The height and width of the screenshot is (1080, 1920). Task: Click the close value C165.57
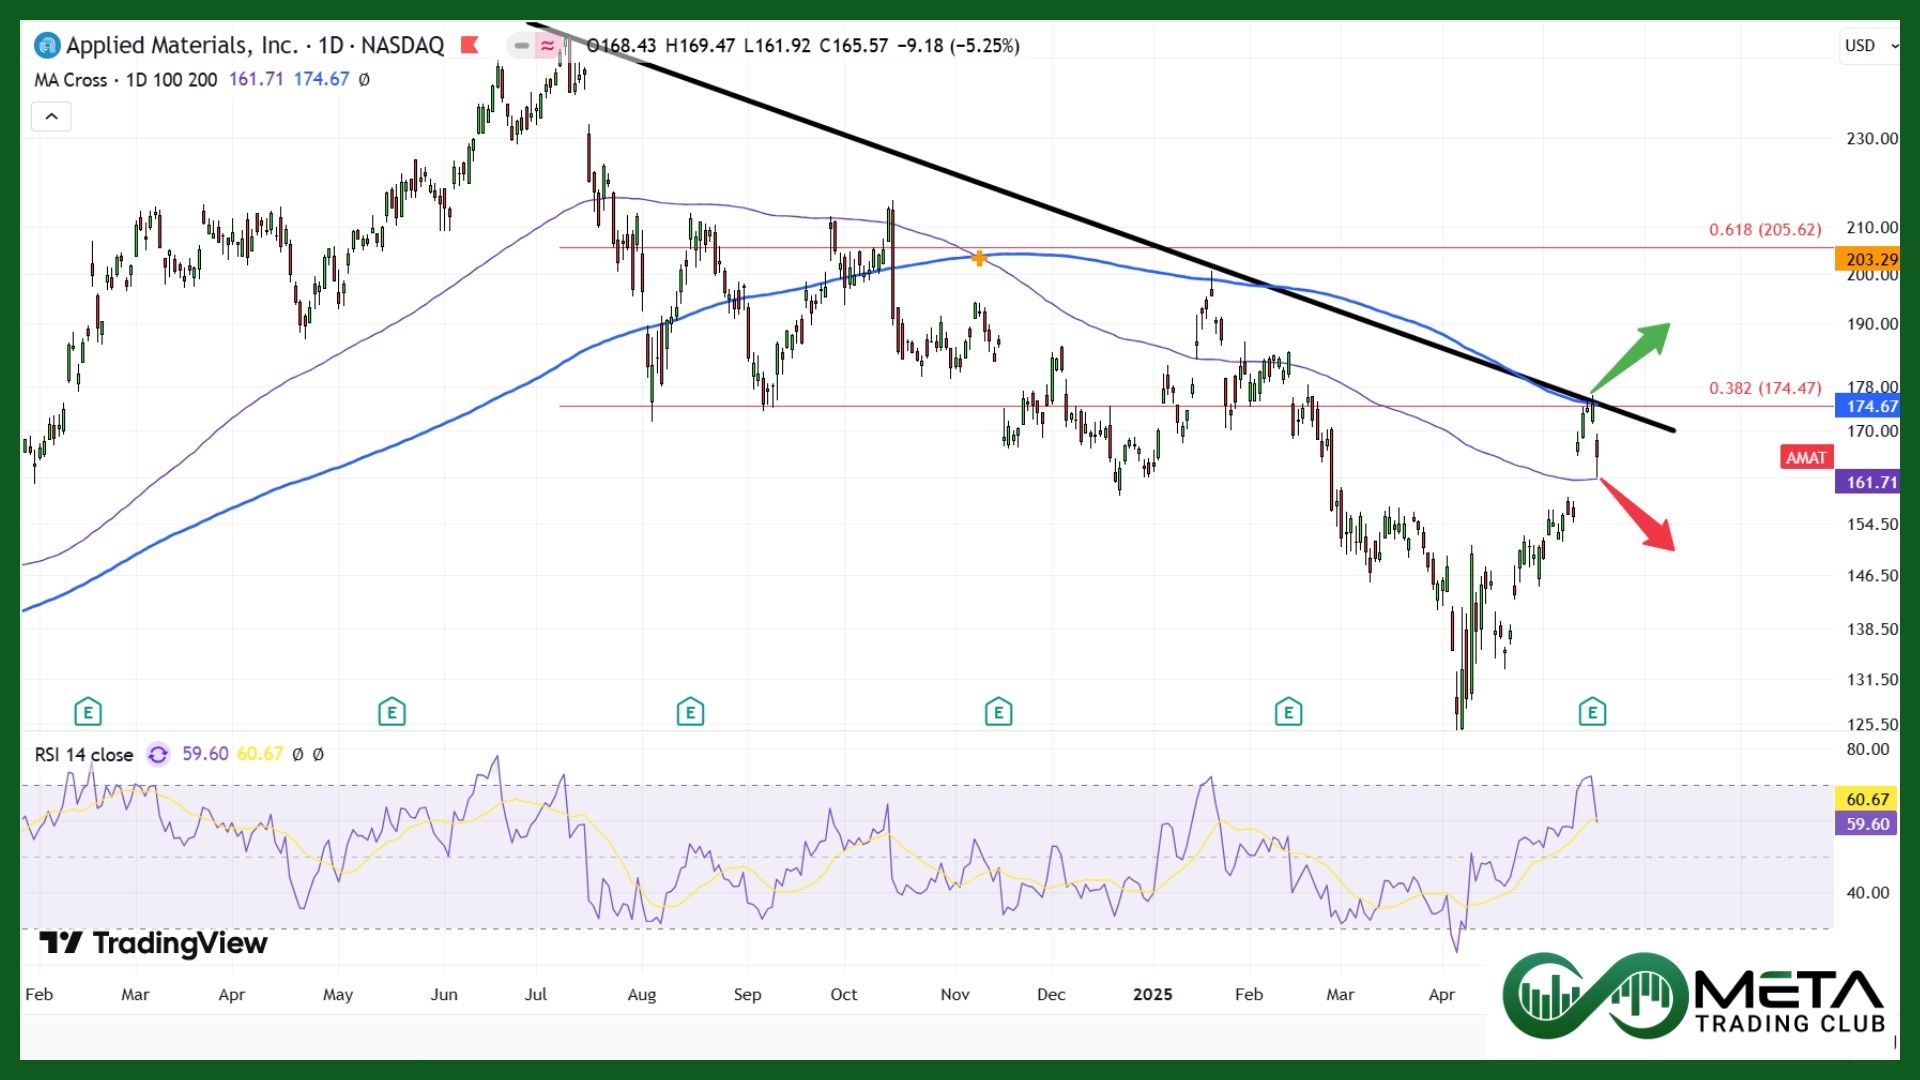pyautogui.click(x=853, y=46)
